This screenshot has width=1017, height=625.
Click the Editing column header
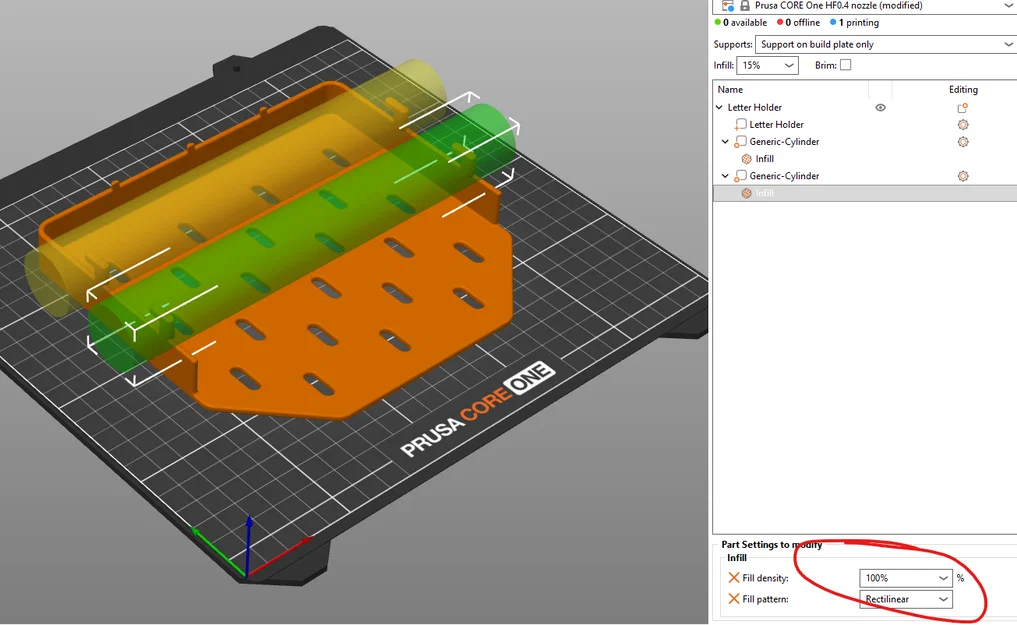click(963, 89)
